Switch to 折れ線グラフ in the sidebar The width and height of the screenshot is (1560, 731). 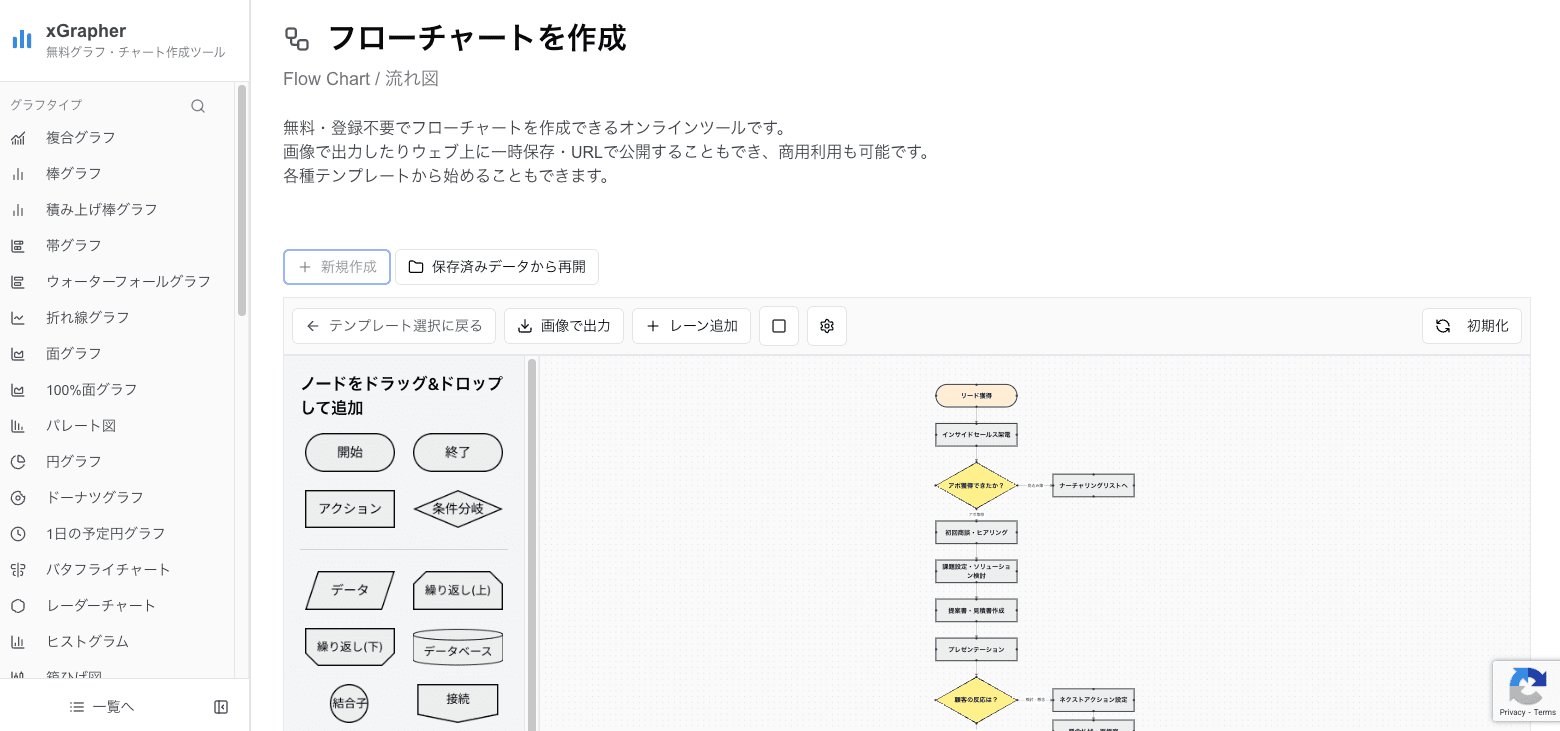pyautogui.click(x=85, y=317)
